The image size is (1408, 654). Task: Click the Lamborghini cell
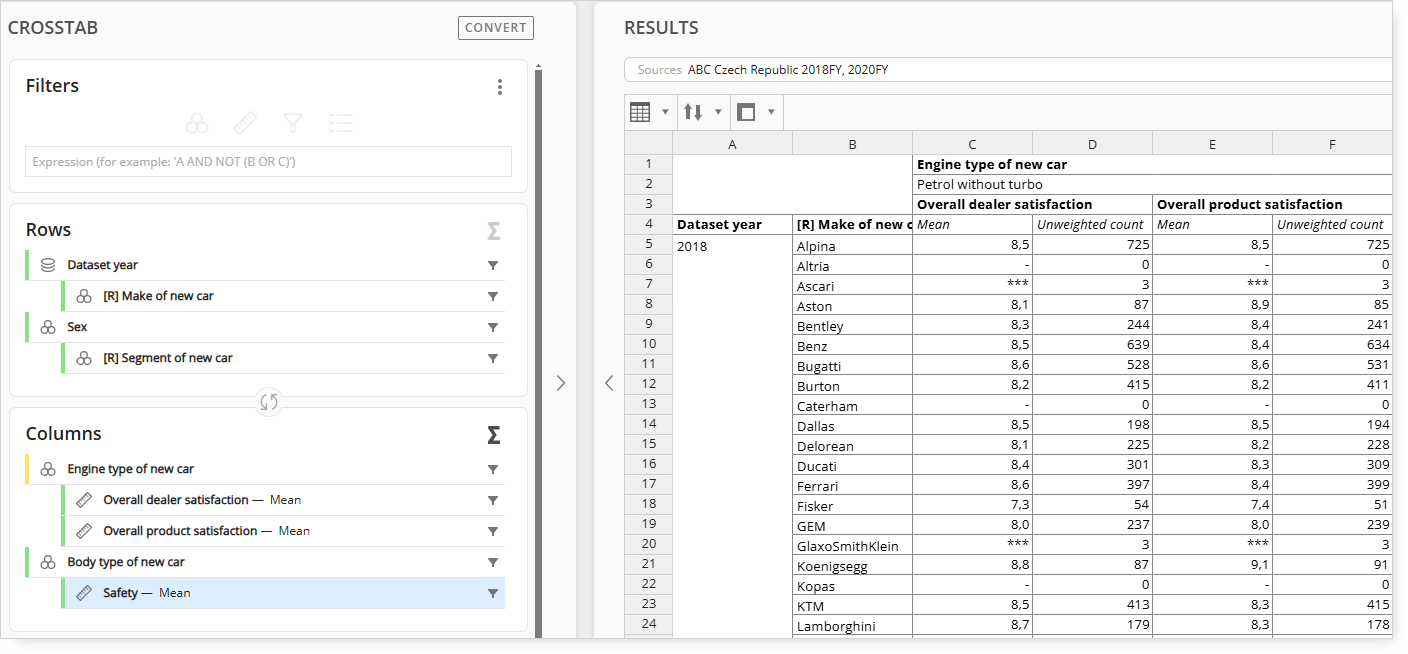pos(852,625)
